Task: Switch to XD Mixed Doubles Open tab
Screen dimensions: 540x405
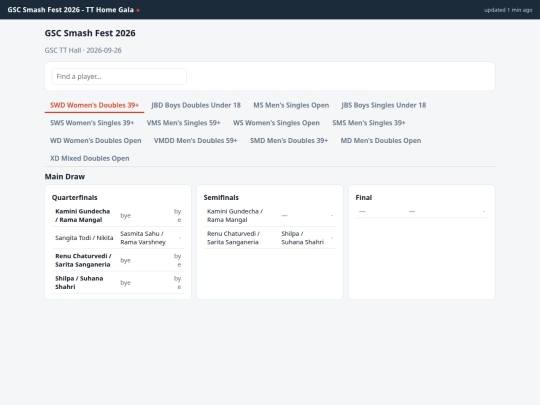Action: click(90, 158)
